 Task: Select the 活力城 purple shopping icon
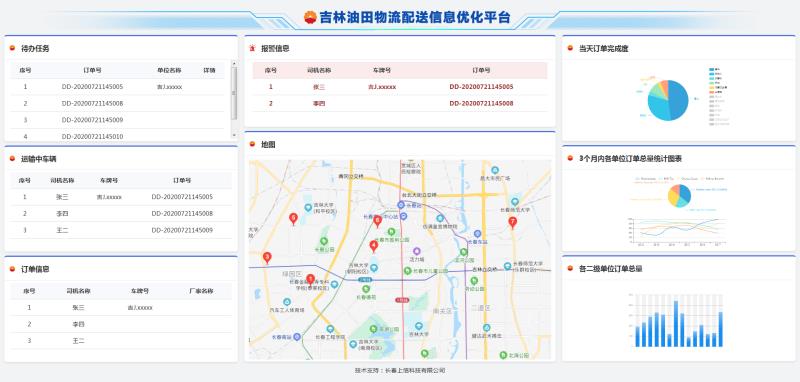point(417,251)
